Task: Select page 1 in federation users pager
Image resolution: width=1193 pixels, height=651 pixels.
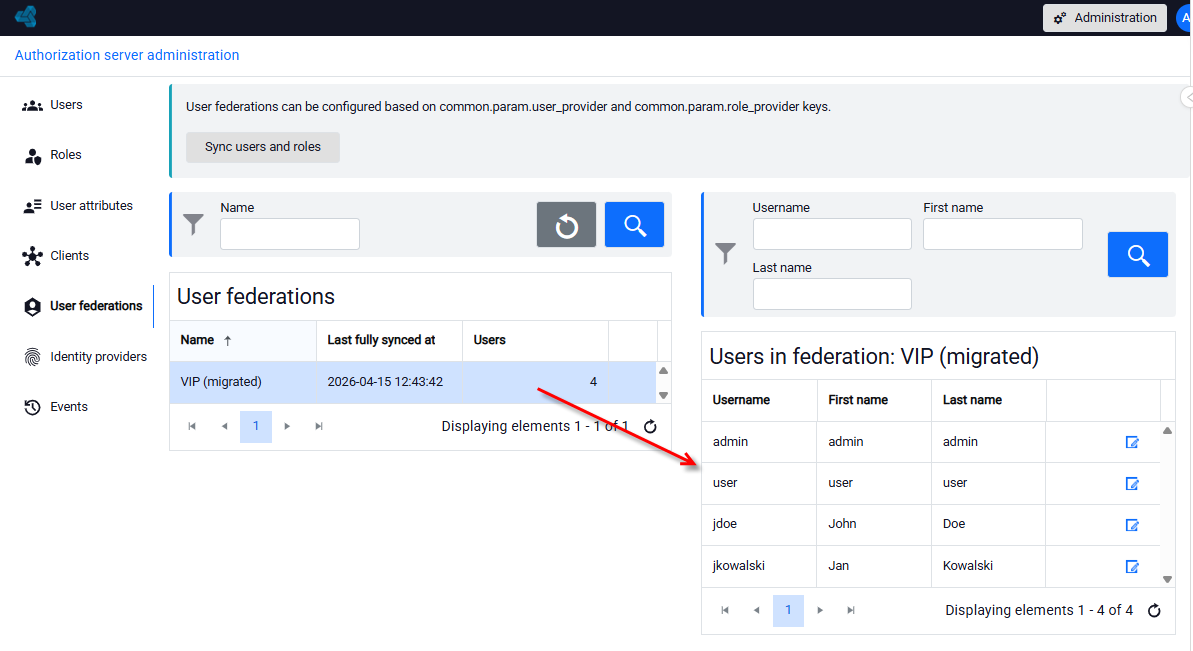Action: (788, 611)
